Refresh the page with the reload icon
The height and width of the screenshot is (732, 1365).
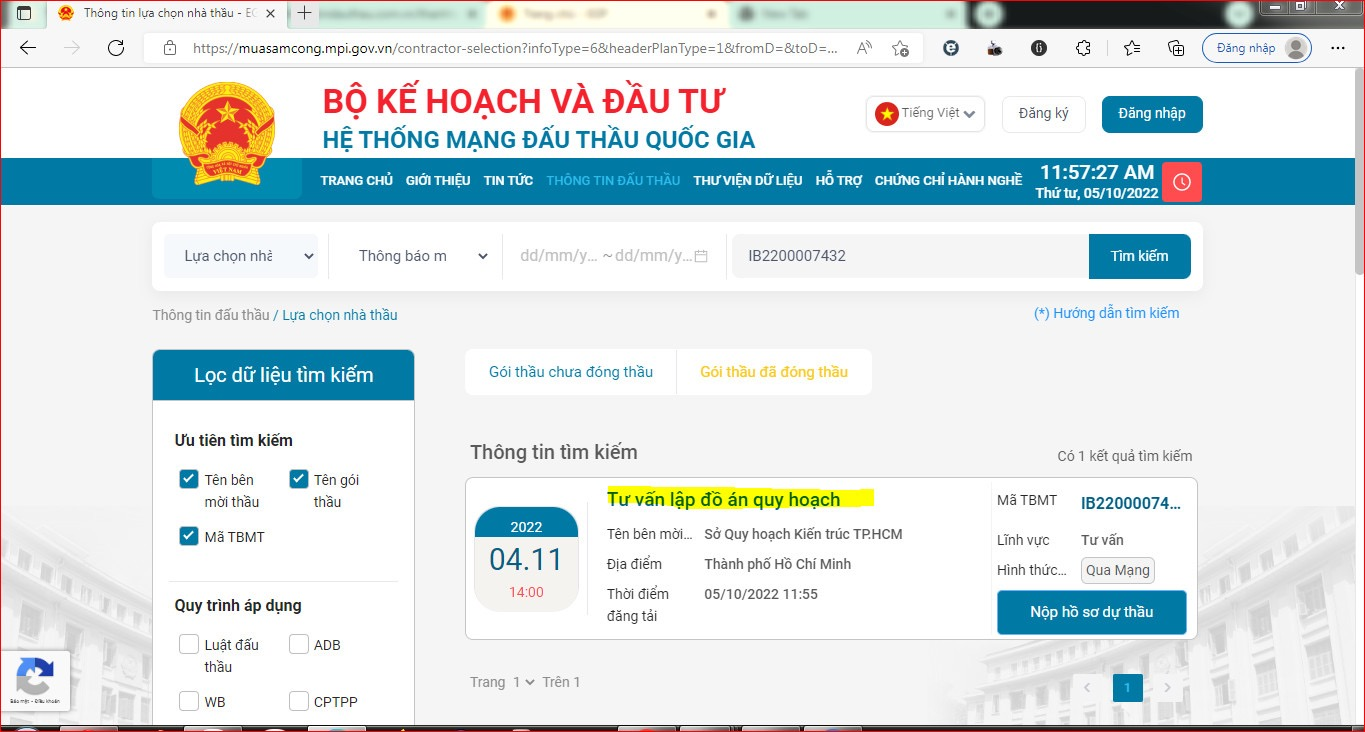[x=115, y=47]
